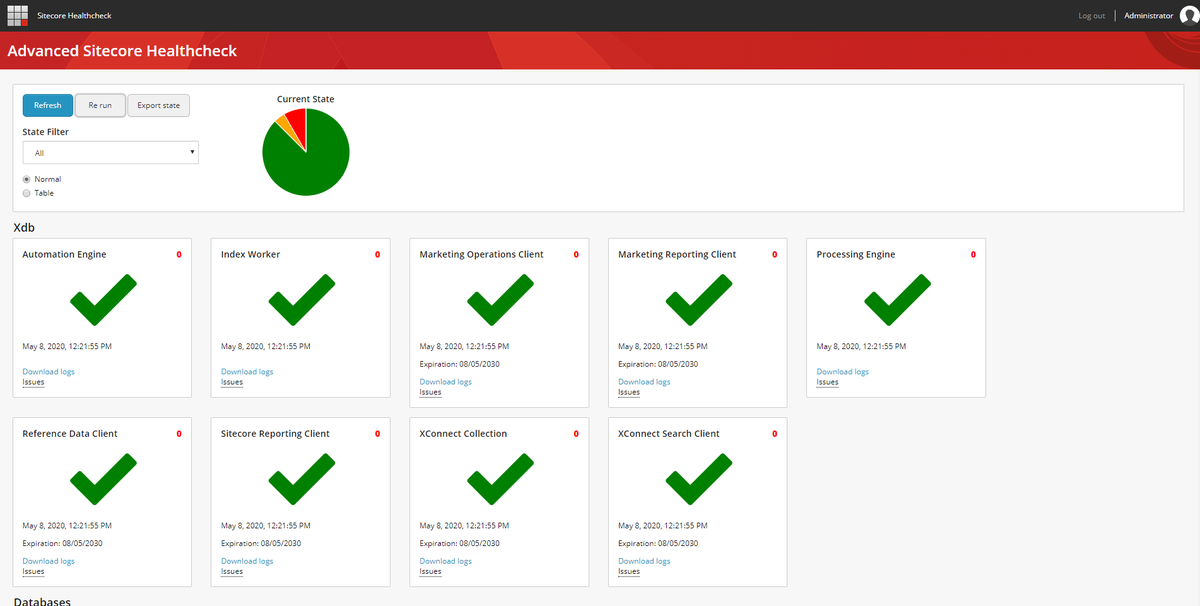Image resolution: width=1200 pixels, height=606 pixels.
Task: Click Reference Data Client red error count
Action: (x=179, y=434)
